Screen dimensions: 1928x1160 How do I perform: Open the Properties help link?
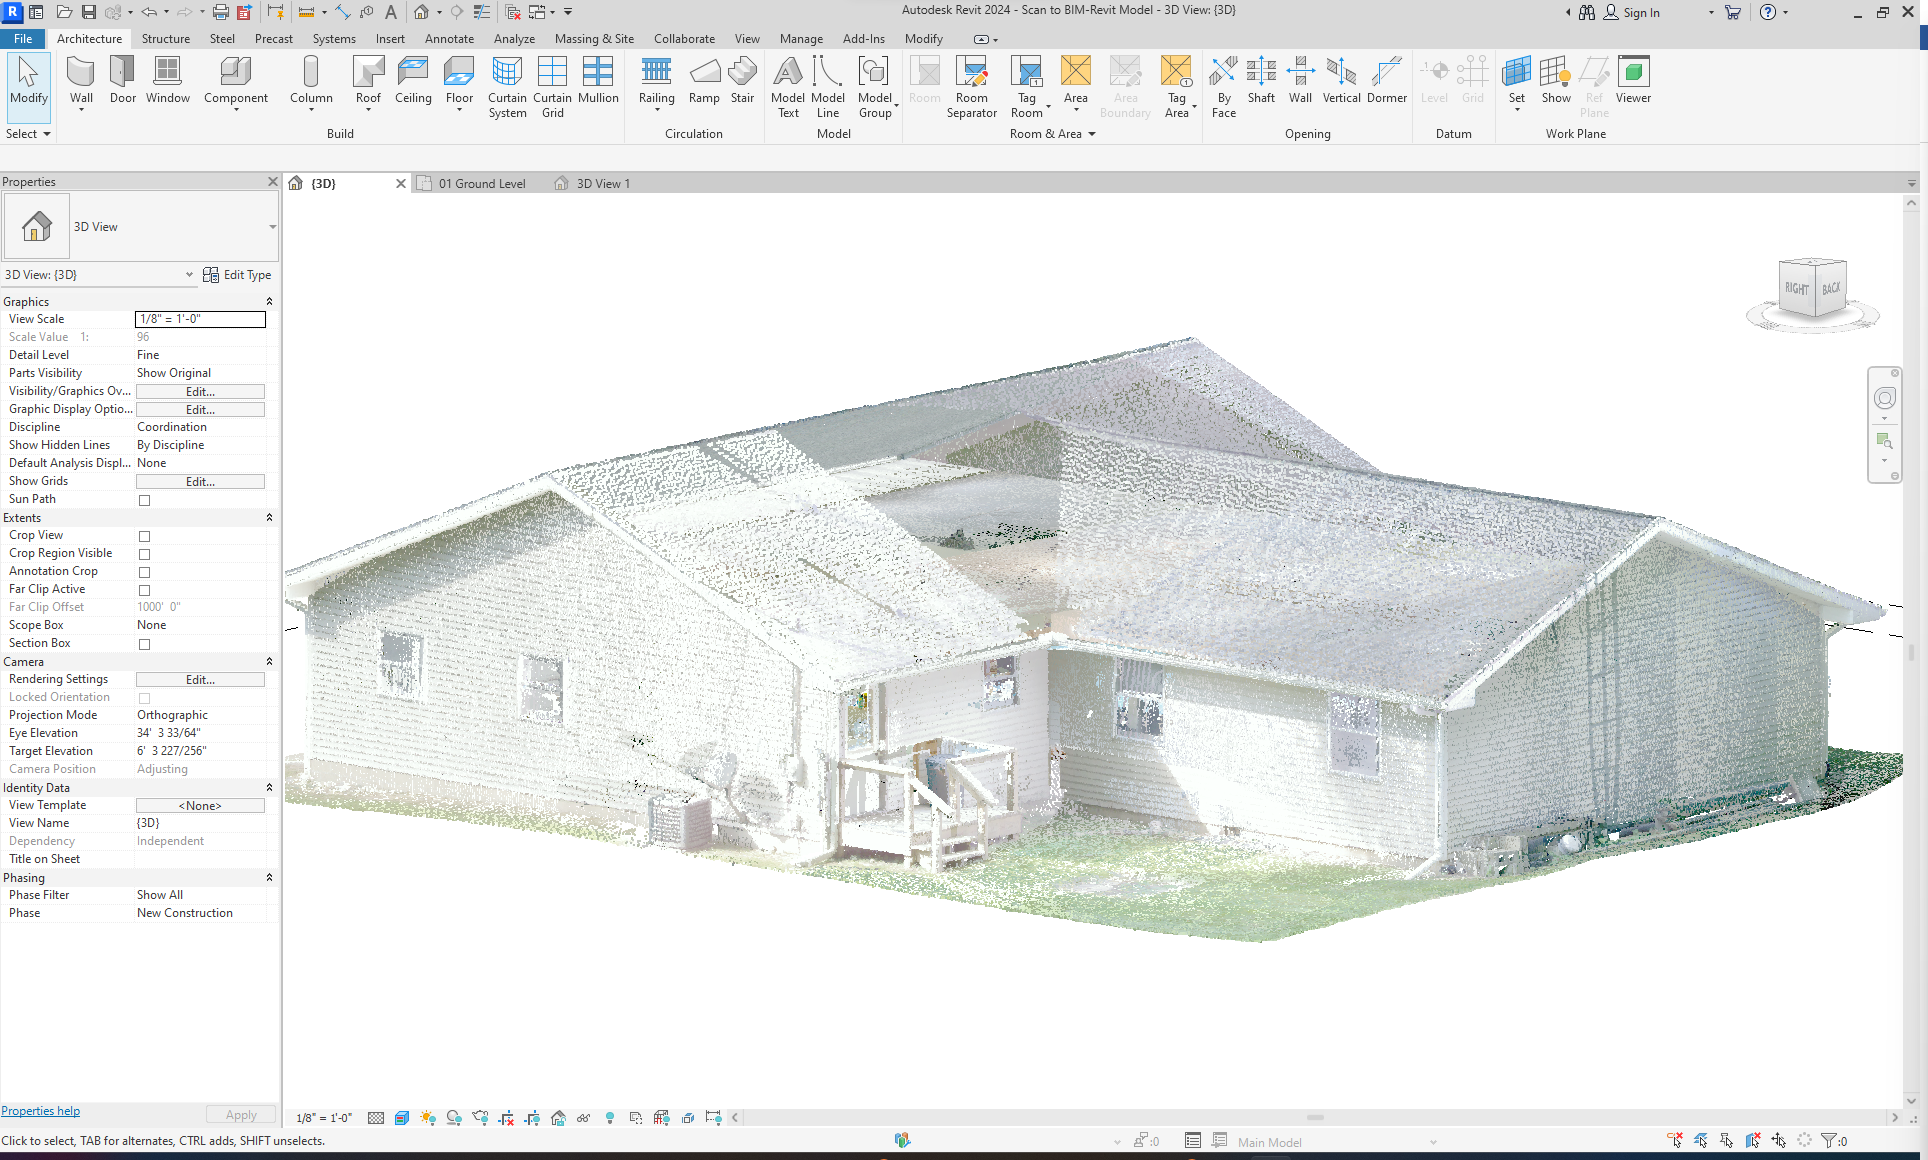(x=41, y=1111)
